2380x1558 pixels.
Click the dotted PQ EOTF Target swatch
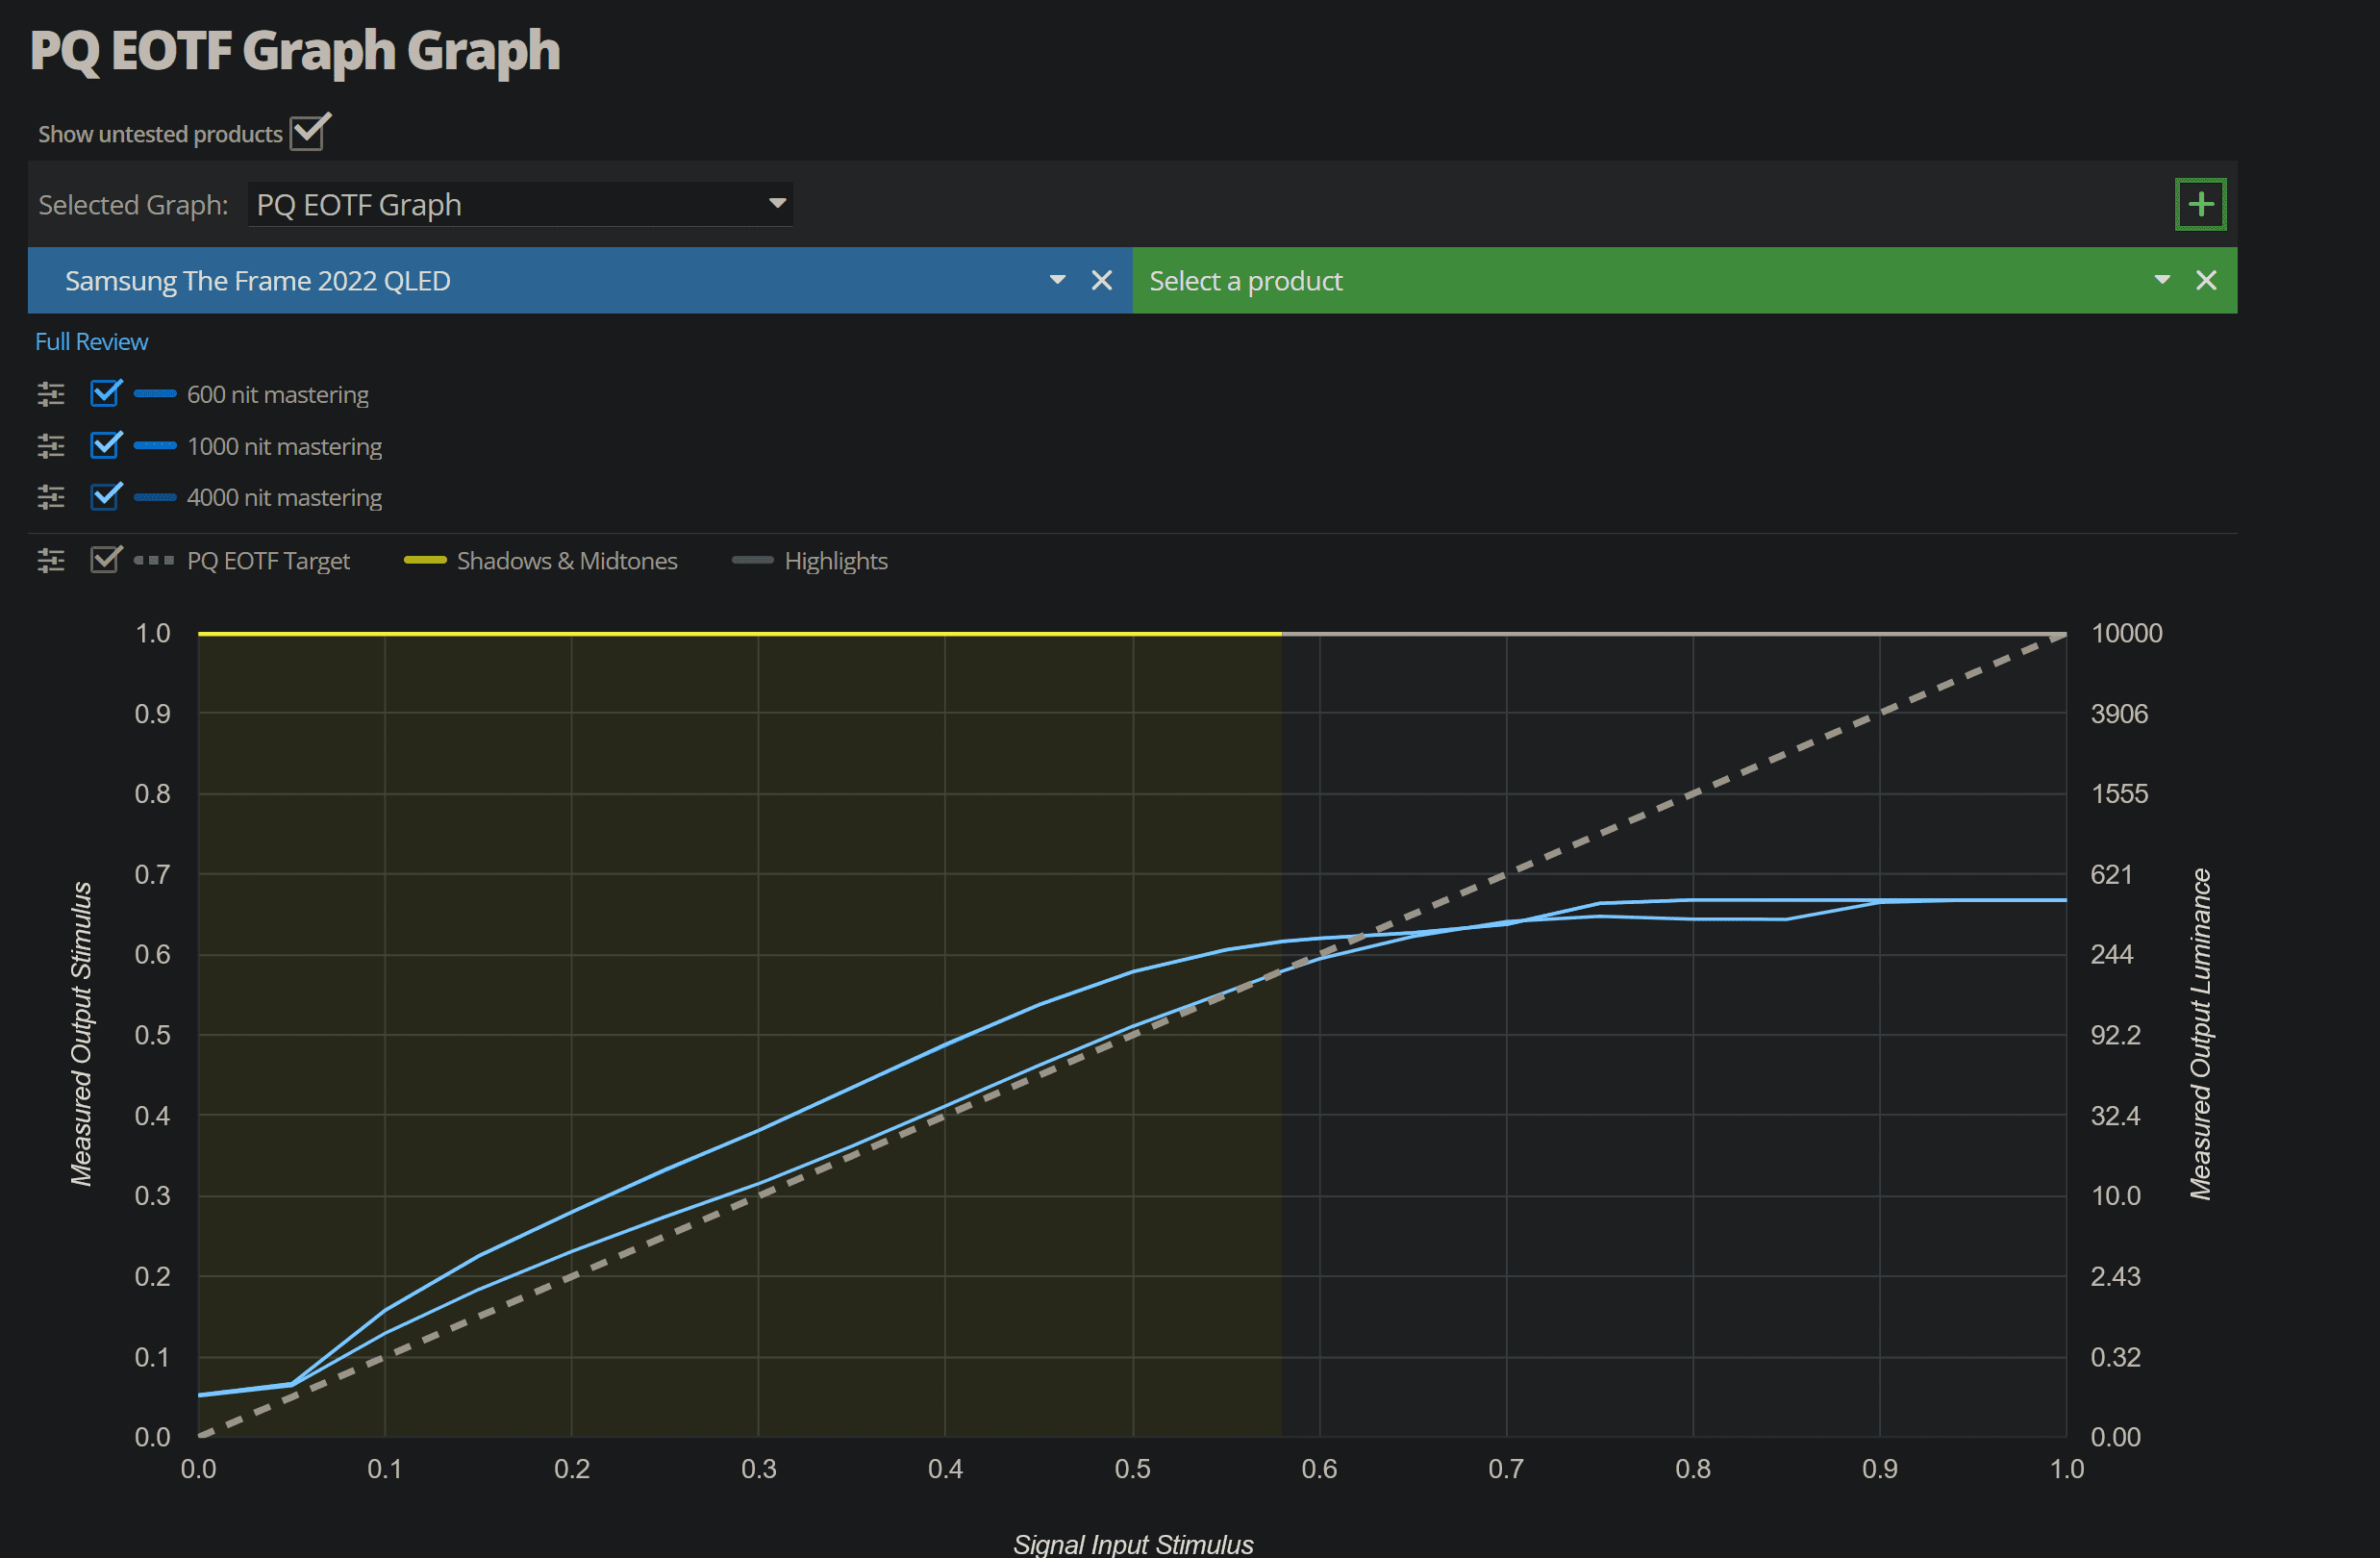coord(154,561)
